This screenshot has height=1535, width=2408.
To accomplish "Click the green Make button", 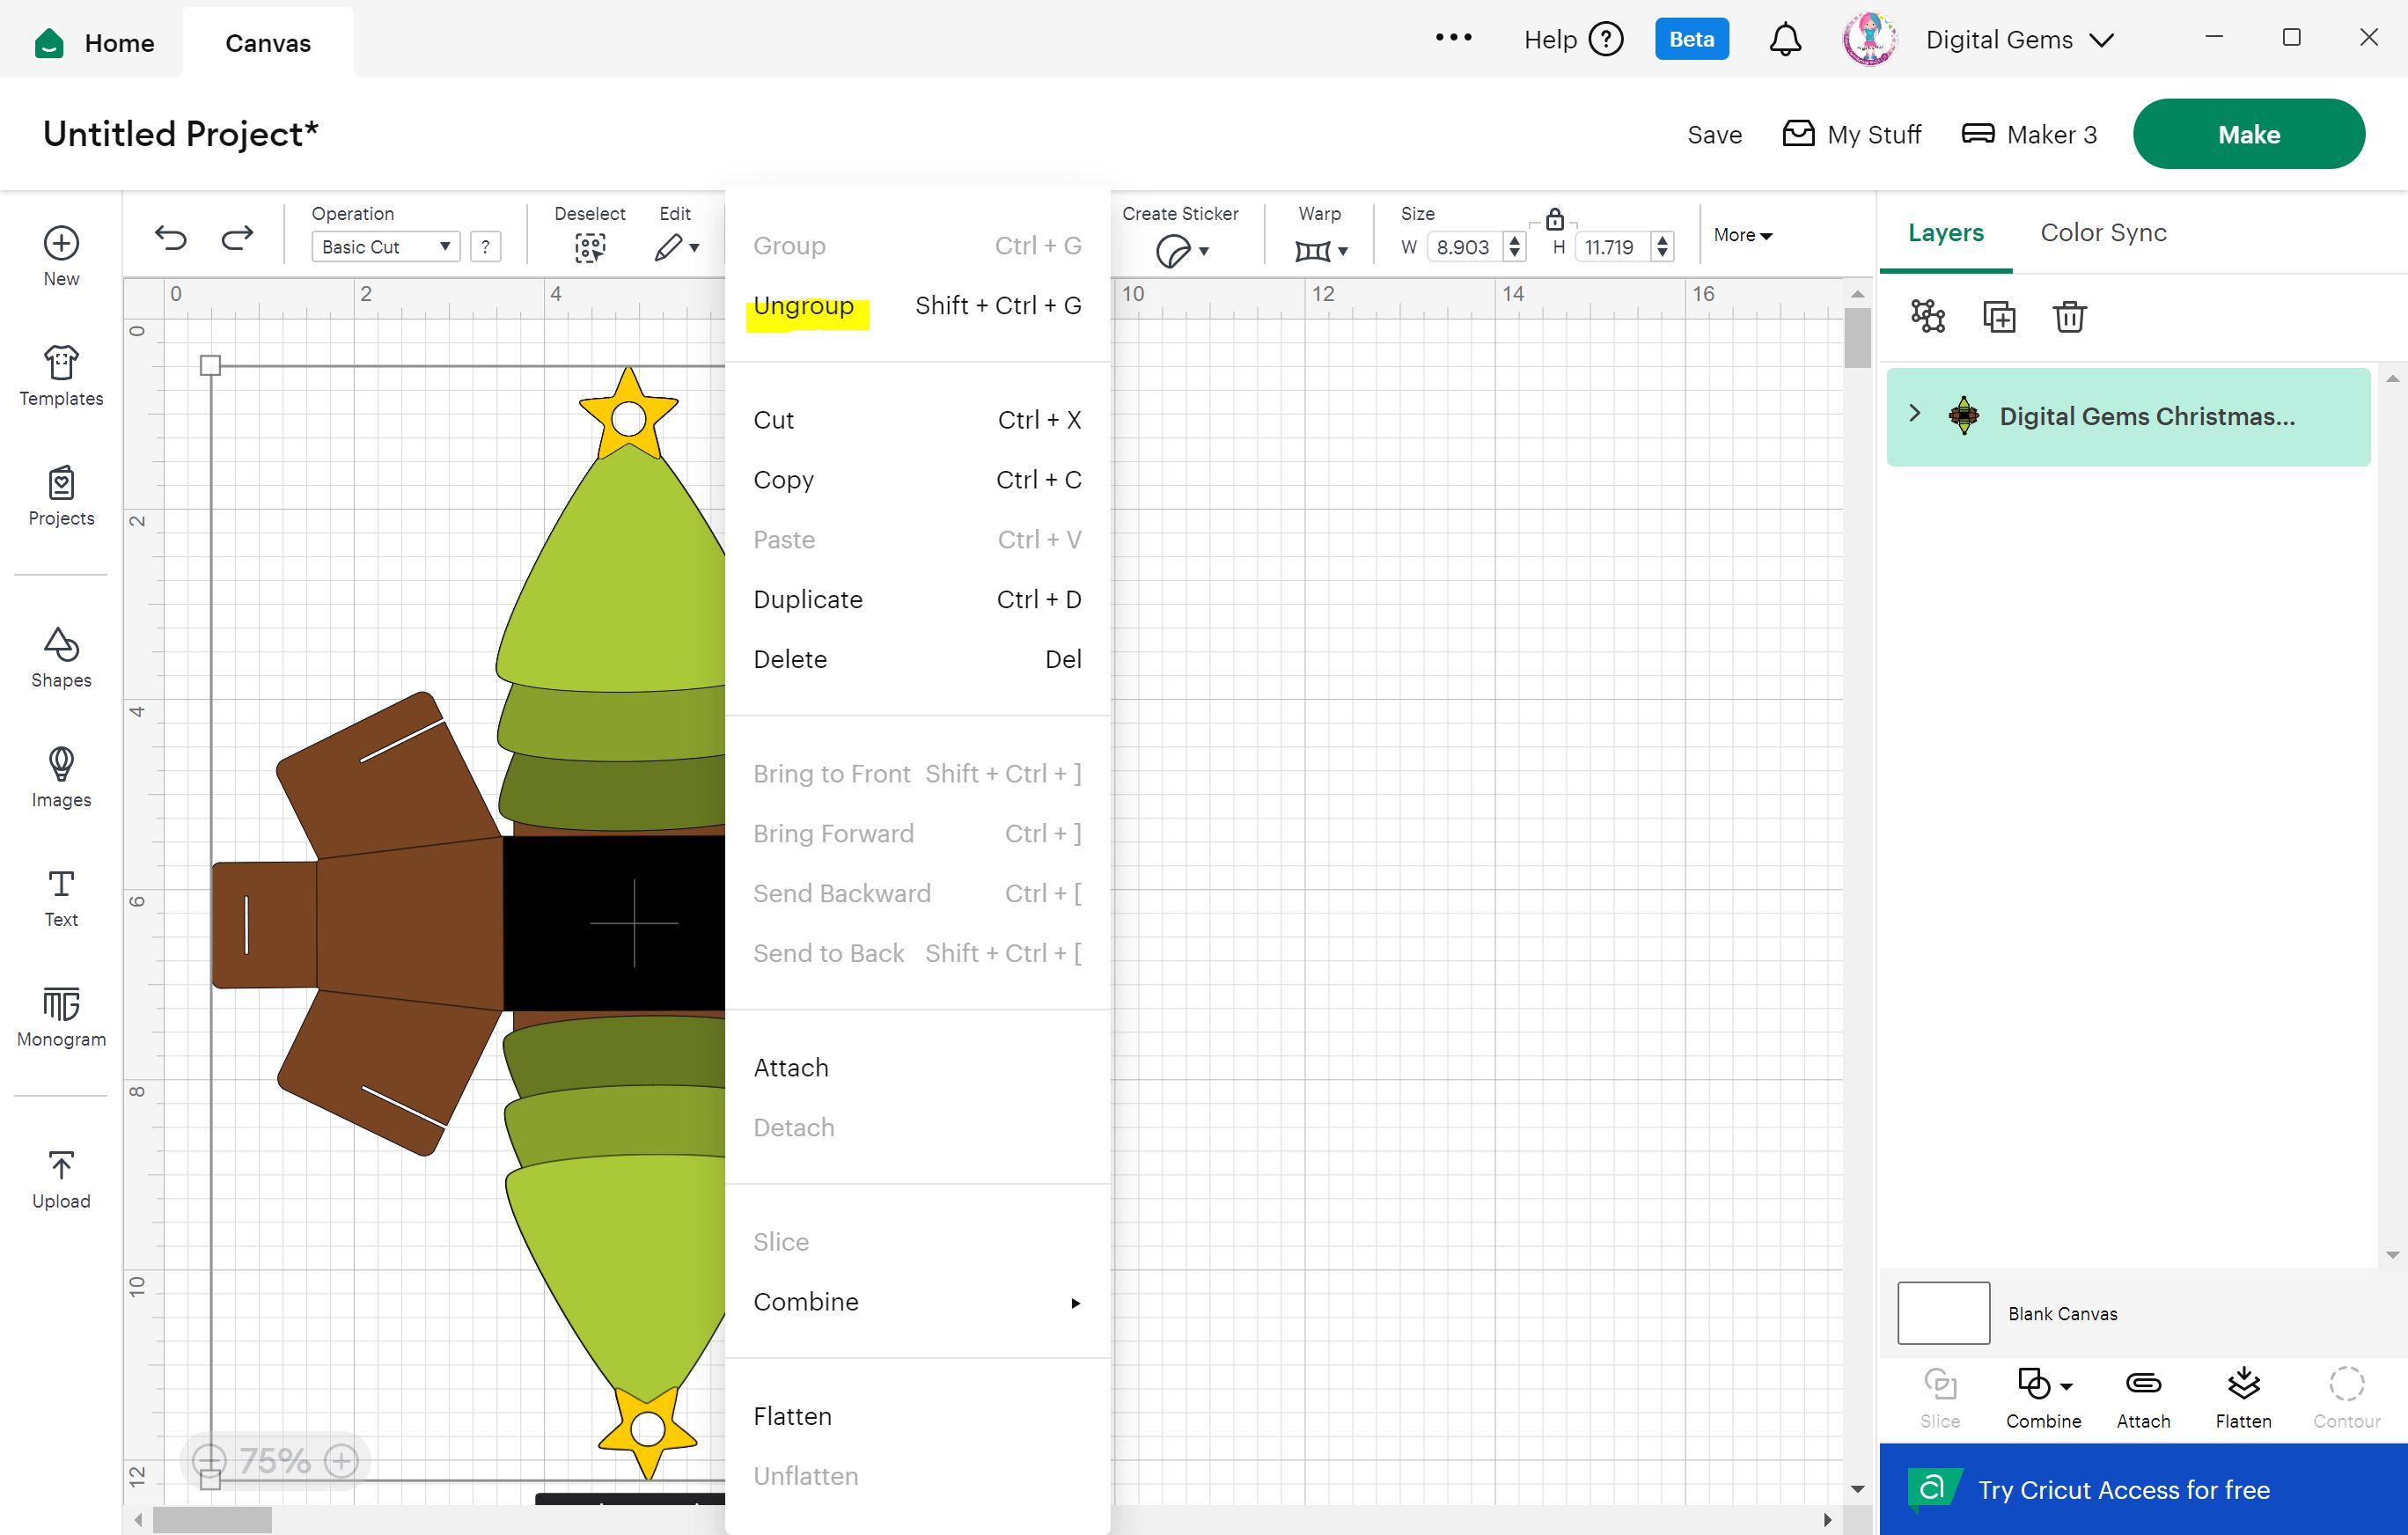I will pos(2247,134).
